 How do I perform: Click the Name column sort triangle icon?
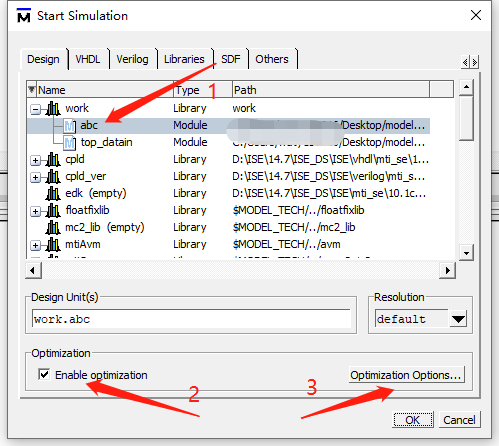tap(32, 89)
